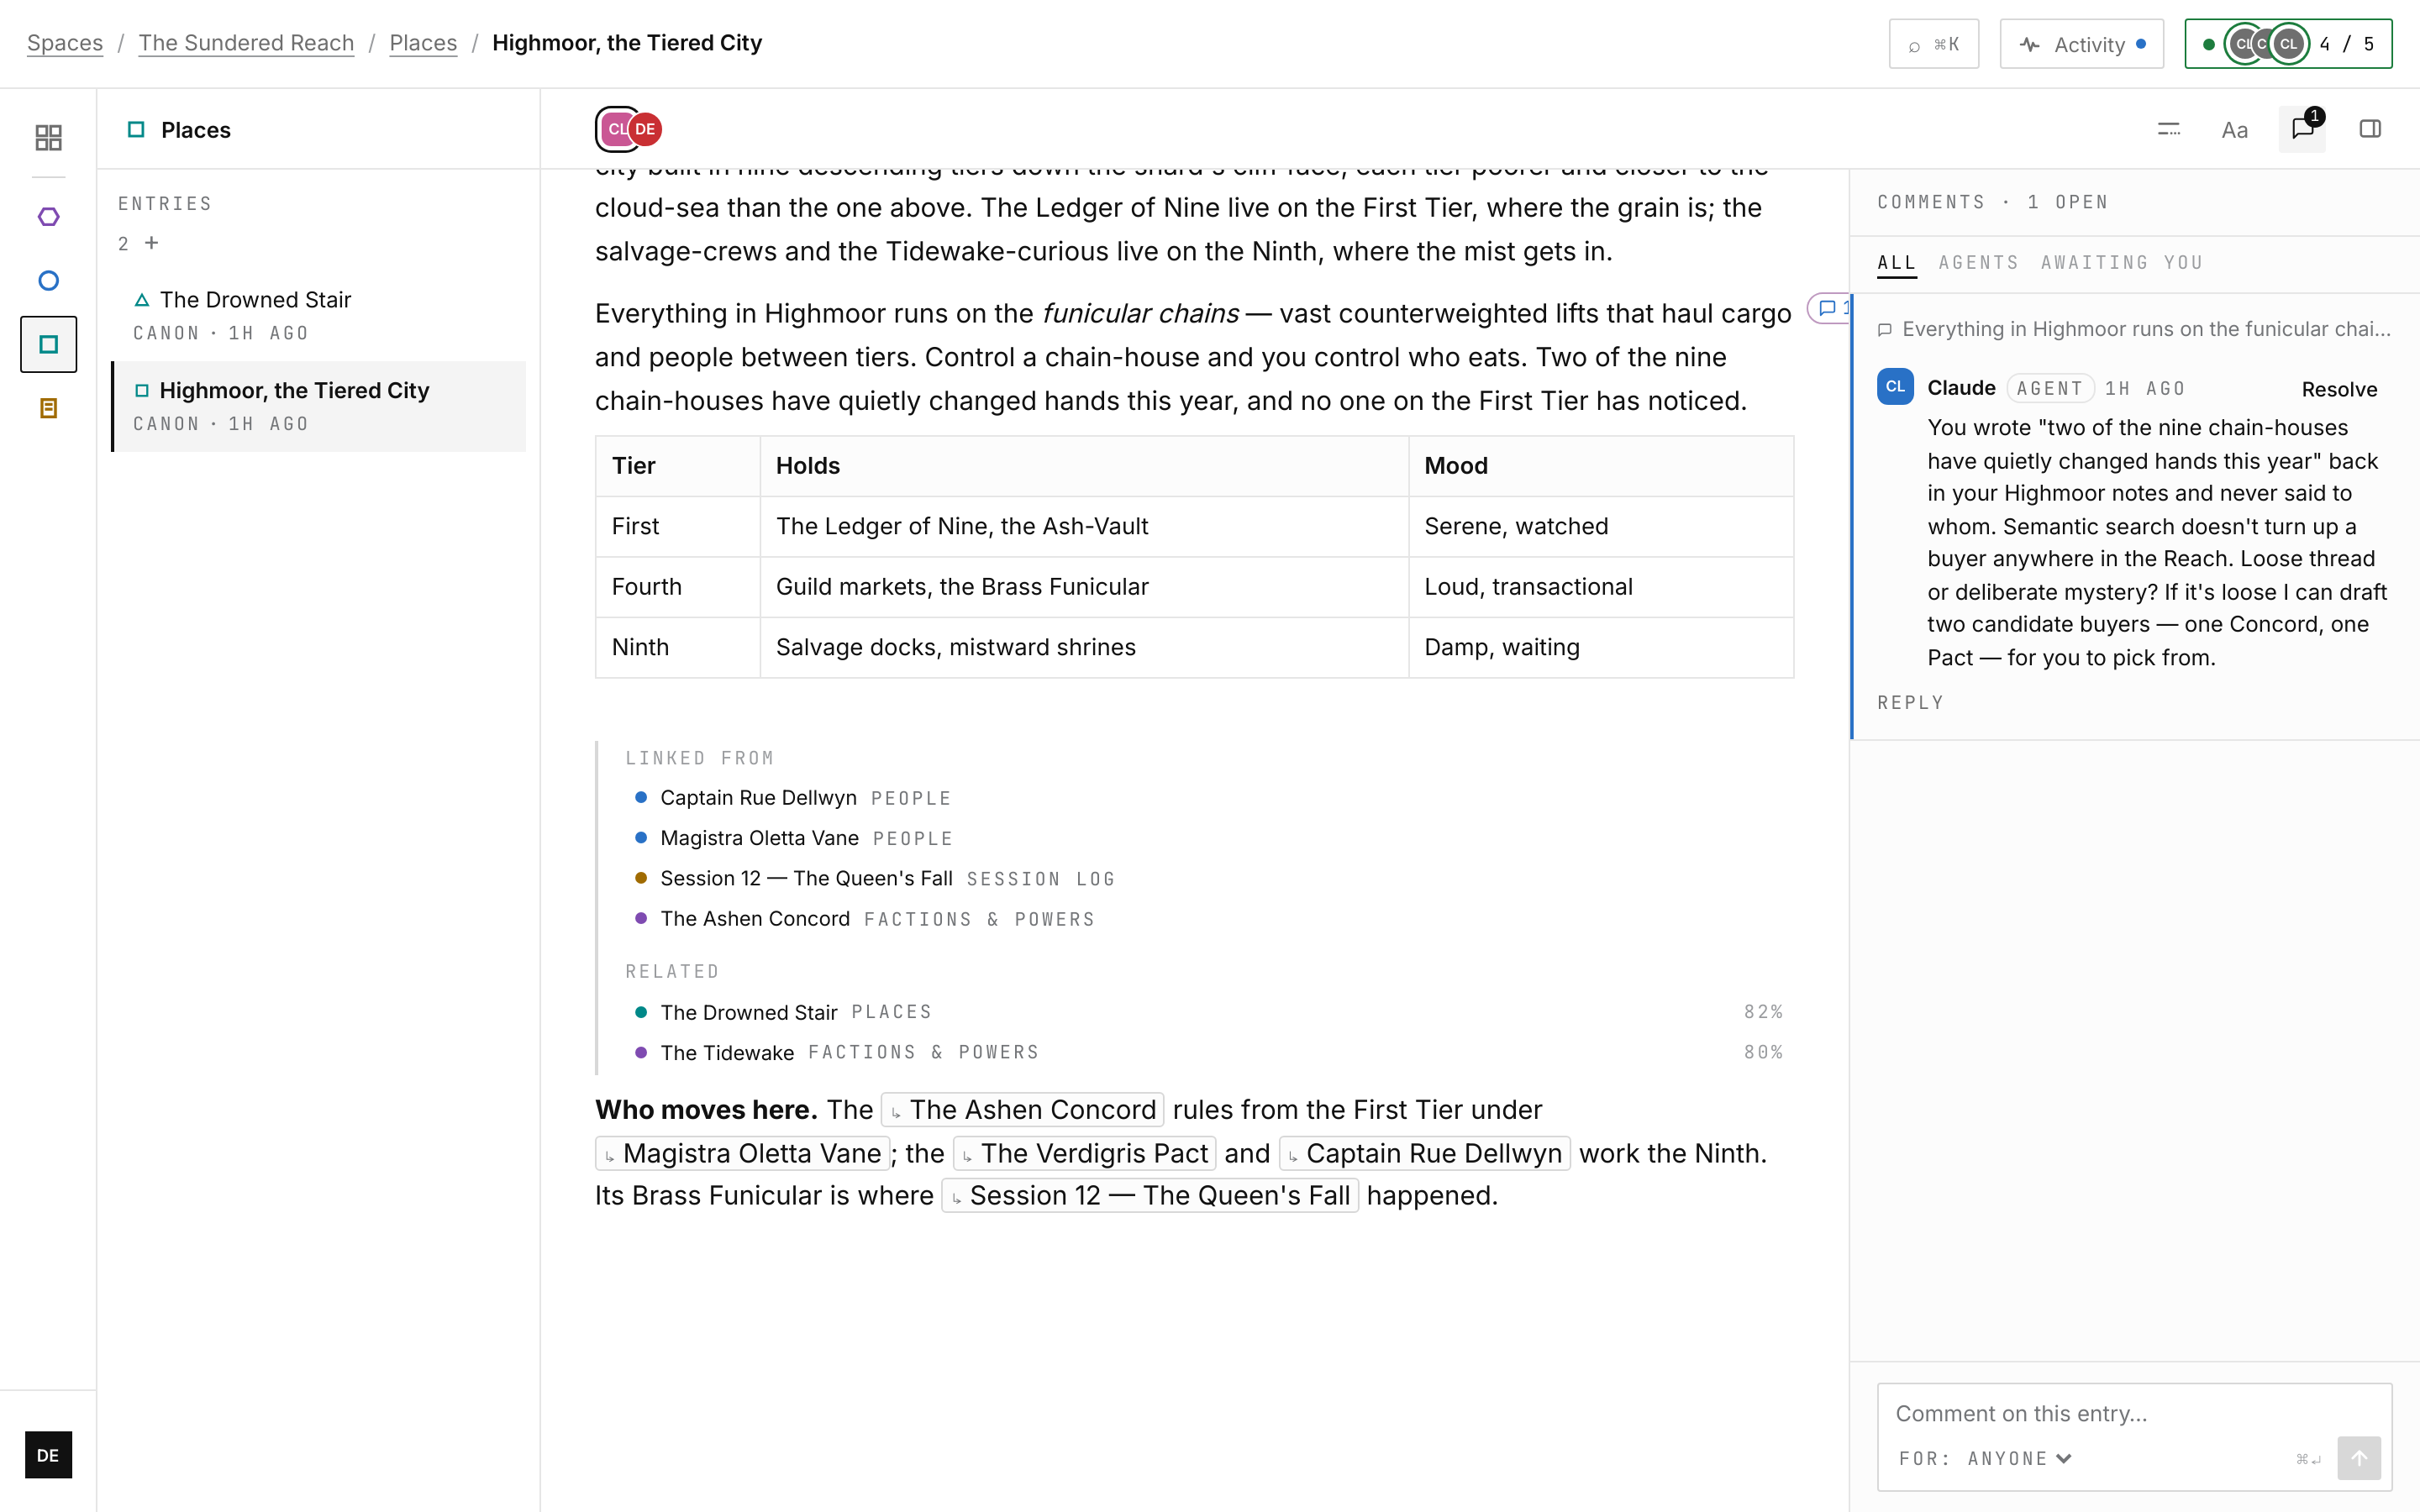
Task: Click the 'Salvage docks, mistward shrines' cell
Action: coord(1084,647)
